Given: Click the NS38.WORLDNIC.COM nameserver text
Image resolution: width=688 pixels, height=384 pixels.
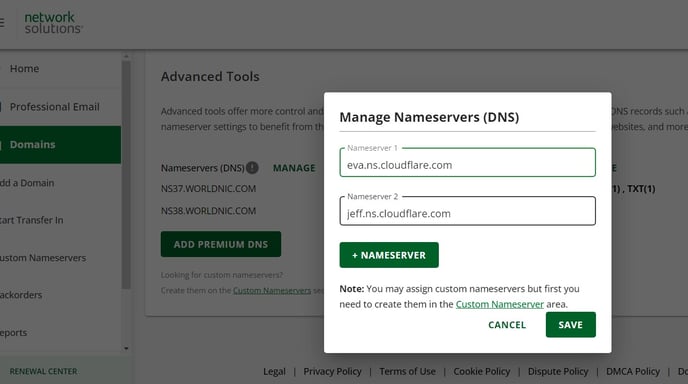Looking at the screenshot, I should [208, 211].
